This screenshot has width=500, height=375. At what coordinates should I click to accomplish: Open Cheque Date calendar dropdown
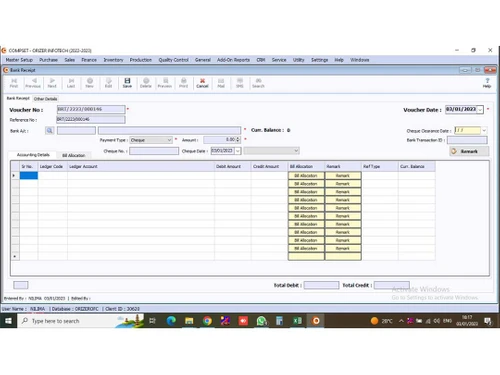click(238, 151)
